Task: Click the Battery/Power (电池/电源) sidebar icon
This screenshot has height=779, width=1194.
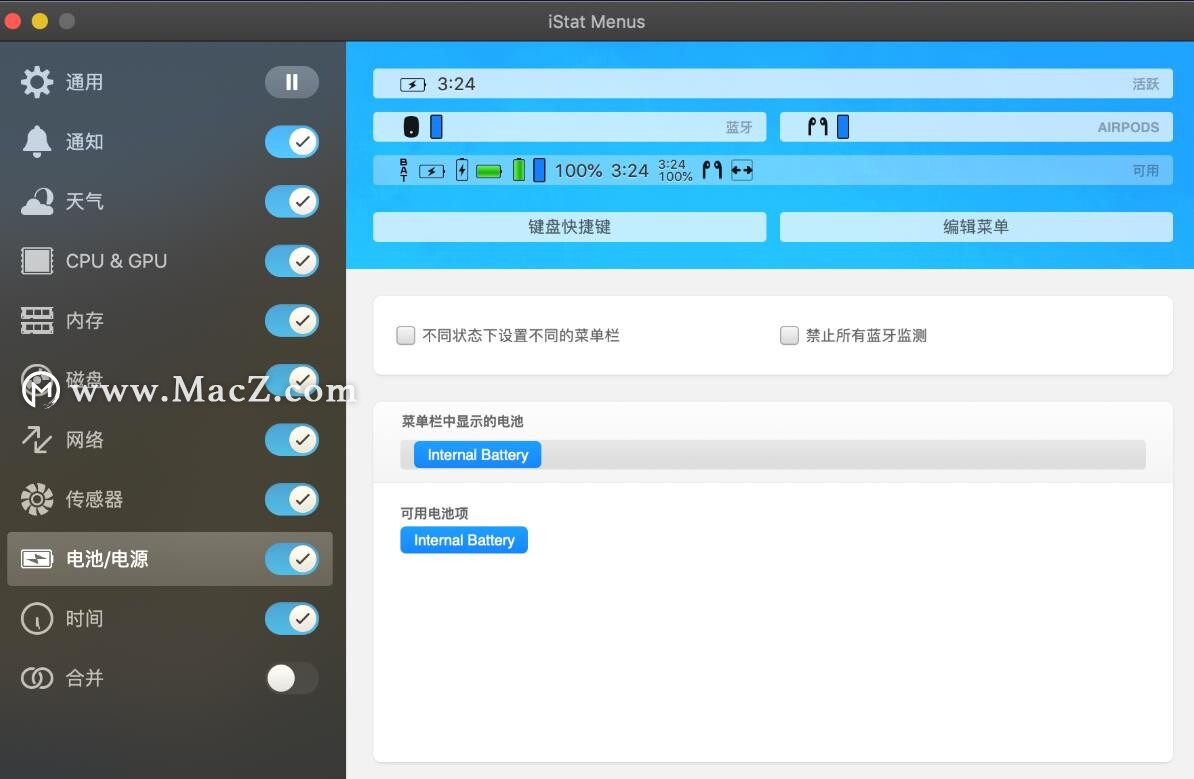Action: tap(37, 559)
